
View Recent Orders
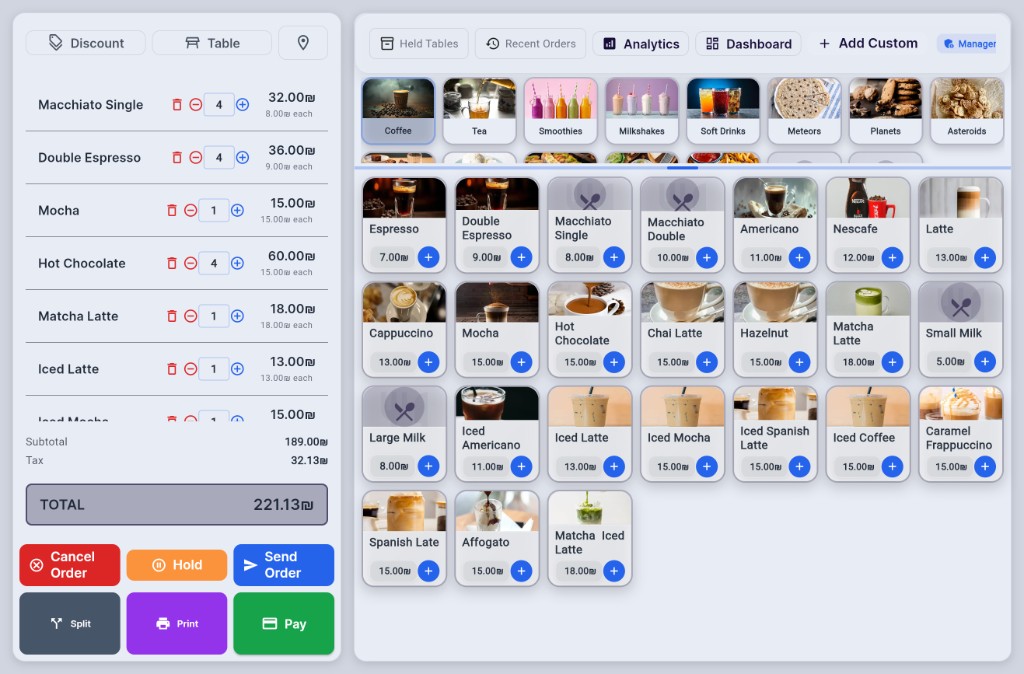pyautogui.click(x=530, y=44)
